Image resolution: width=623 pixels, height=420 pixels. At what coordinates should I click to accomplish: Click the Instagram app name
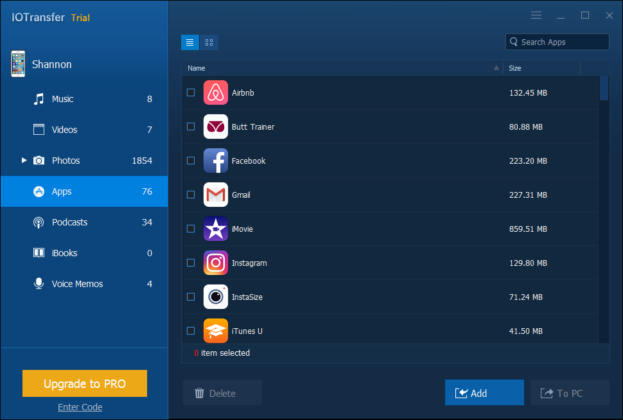tap(250, 263)
